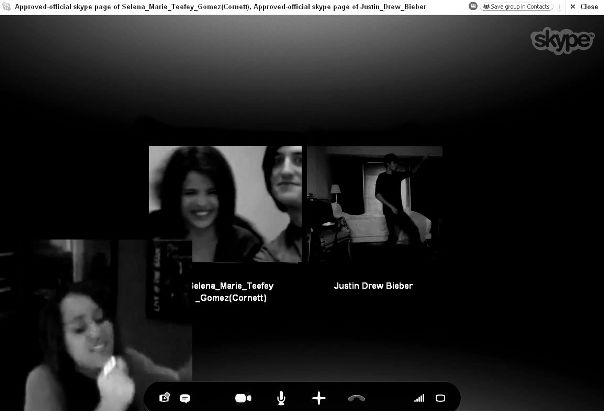Click the _Gomez(Cornett) name label

pyautogui.click(x=231, y=298)
